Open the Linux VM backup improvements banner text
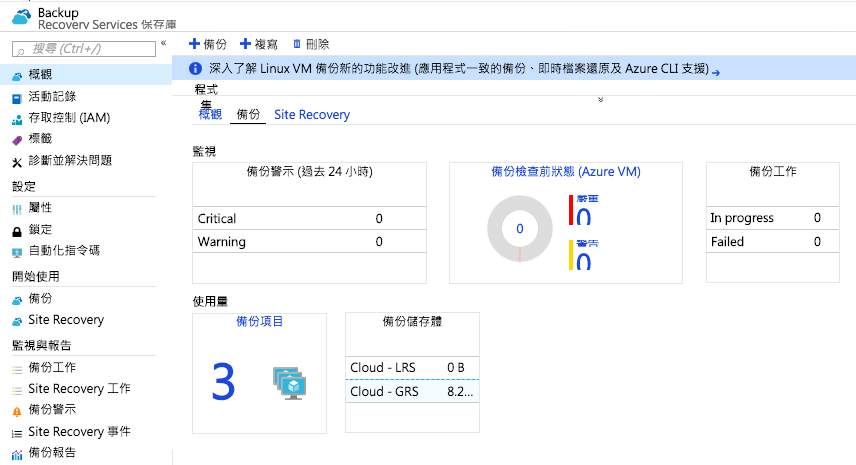Image resolution: width=856 pixels, height=465 pixels. [459, 68]
